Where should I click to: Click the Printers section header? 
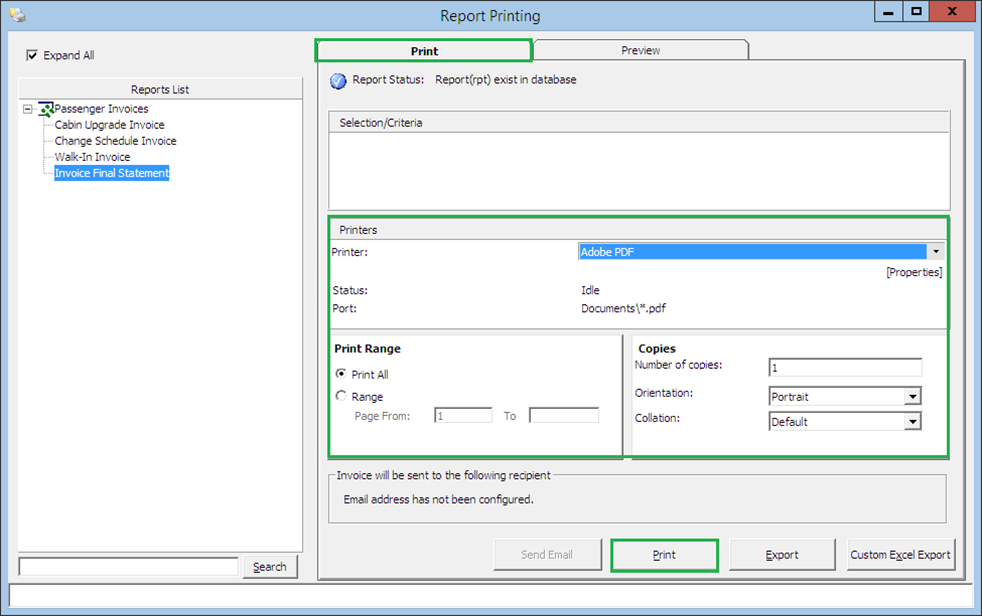[638, 230]
